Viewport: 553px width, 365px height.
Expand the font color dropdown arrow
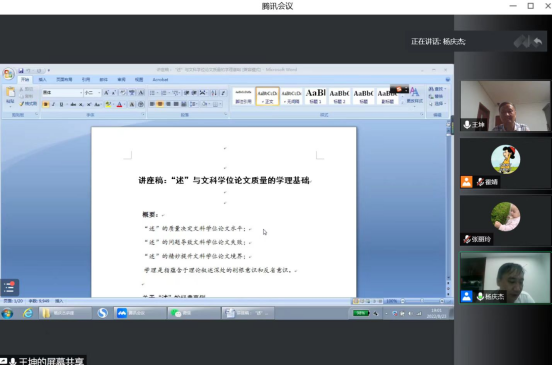124,104
